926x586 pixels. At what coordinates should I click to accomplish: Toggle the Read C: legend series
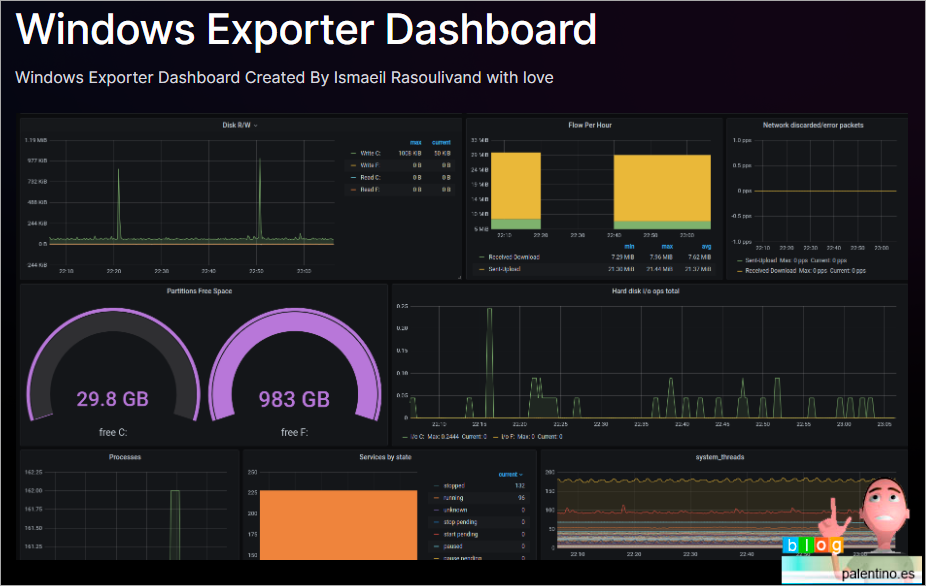369,177
